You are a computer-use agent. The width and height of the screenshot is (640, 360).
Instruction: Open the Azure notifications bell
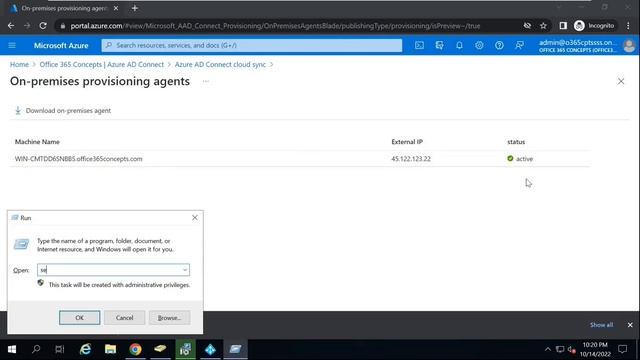(459, 45)
